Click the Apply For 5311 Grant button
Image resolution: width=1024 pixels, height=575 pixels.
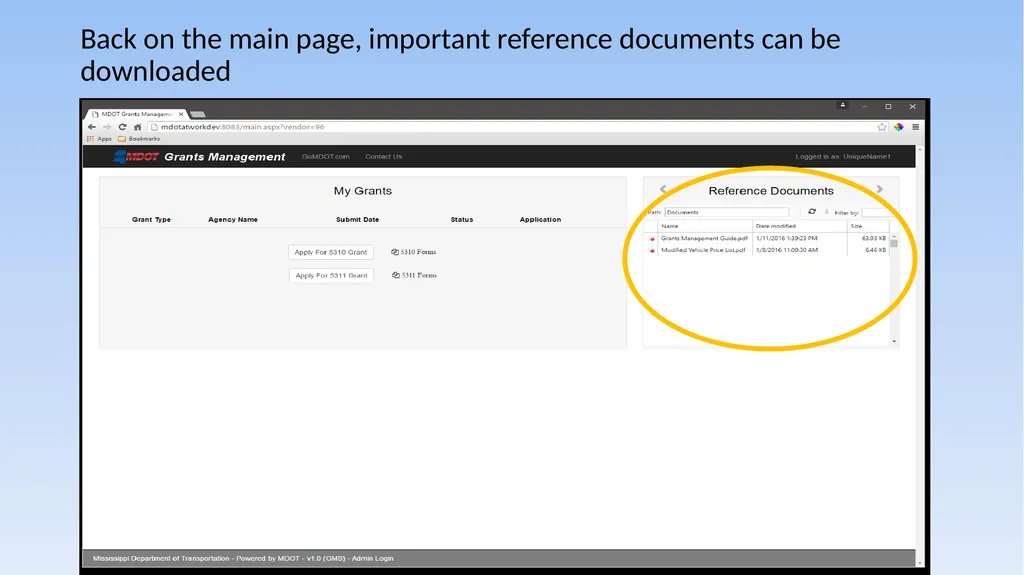(x=331, y=276)
